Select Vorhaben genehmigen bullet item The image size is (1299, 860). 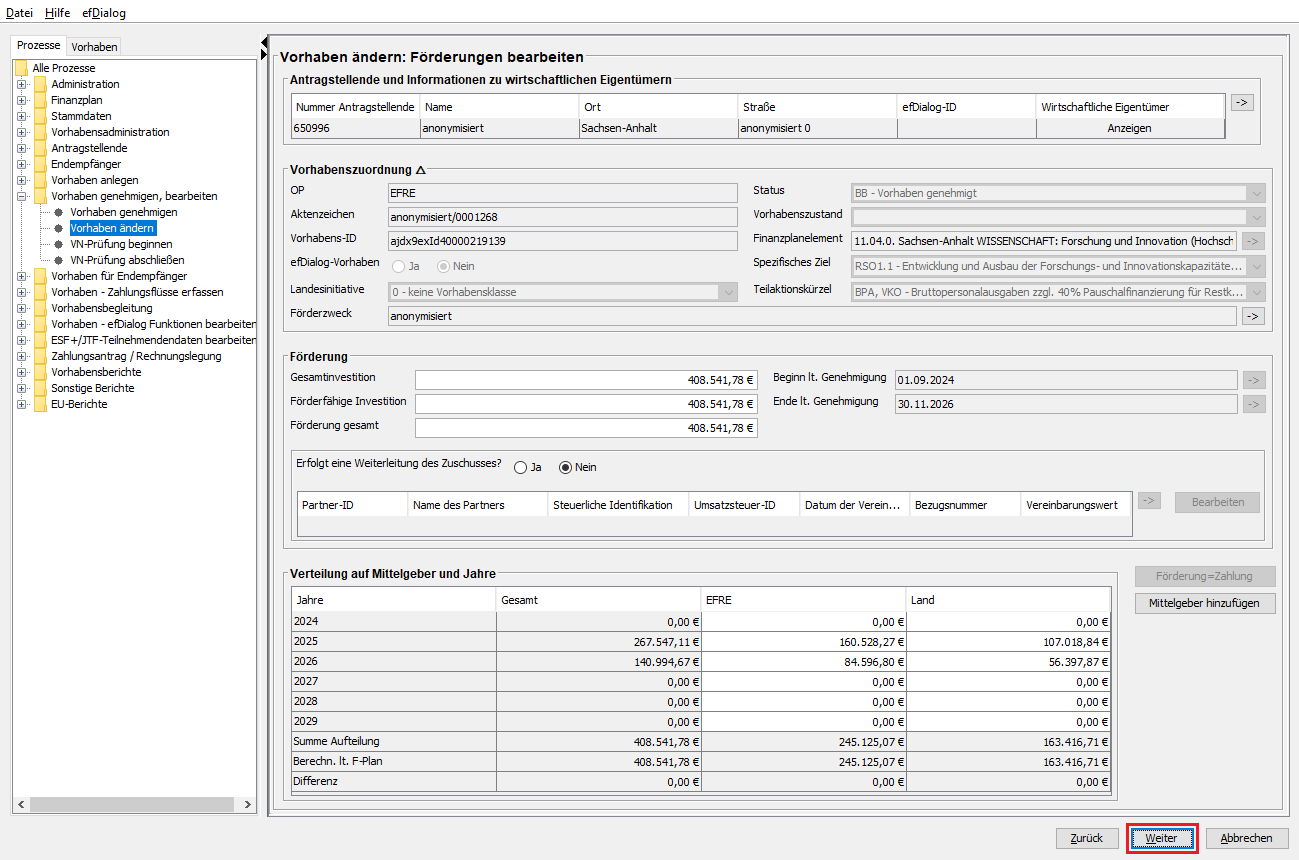(x=59, y=212)
